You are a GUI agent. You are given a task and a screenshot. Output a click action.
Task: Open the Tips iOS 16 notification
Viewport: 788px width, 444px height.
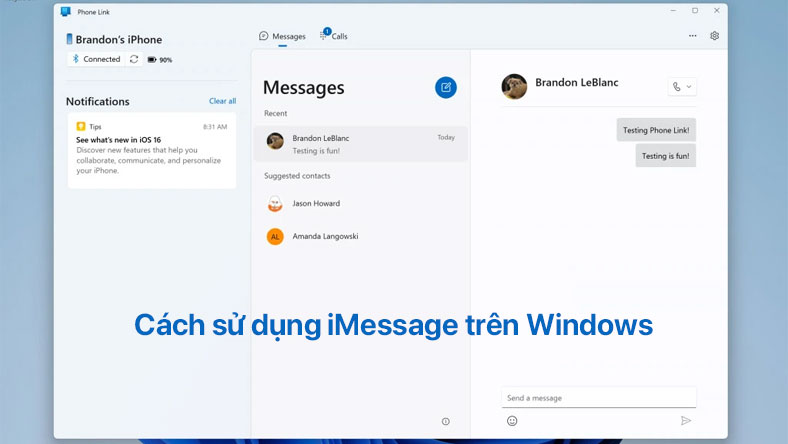pyautogui.click(x=152, y=151)
